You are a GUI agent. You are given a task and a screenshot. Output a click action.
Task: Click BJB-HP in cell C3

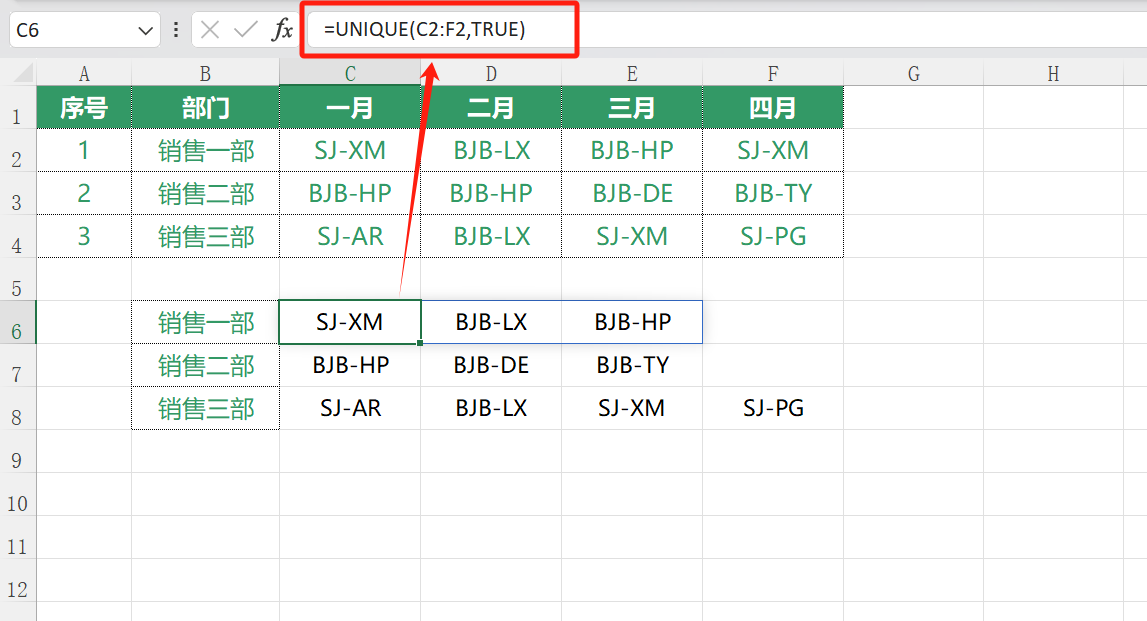[x=350, y=194]
